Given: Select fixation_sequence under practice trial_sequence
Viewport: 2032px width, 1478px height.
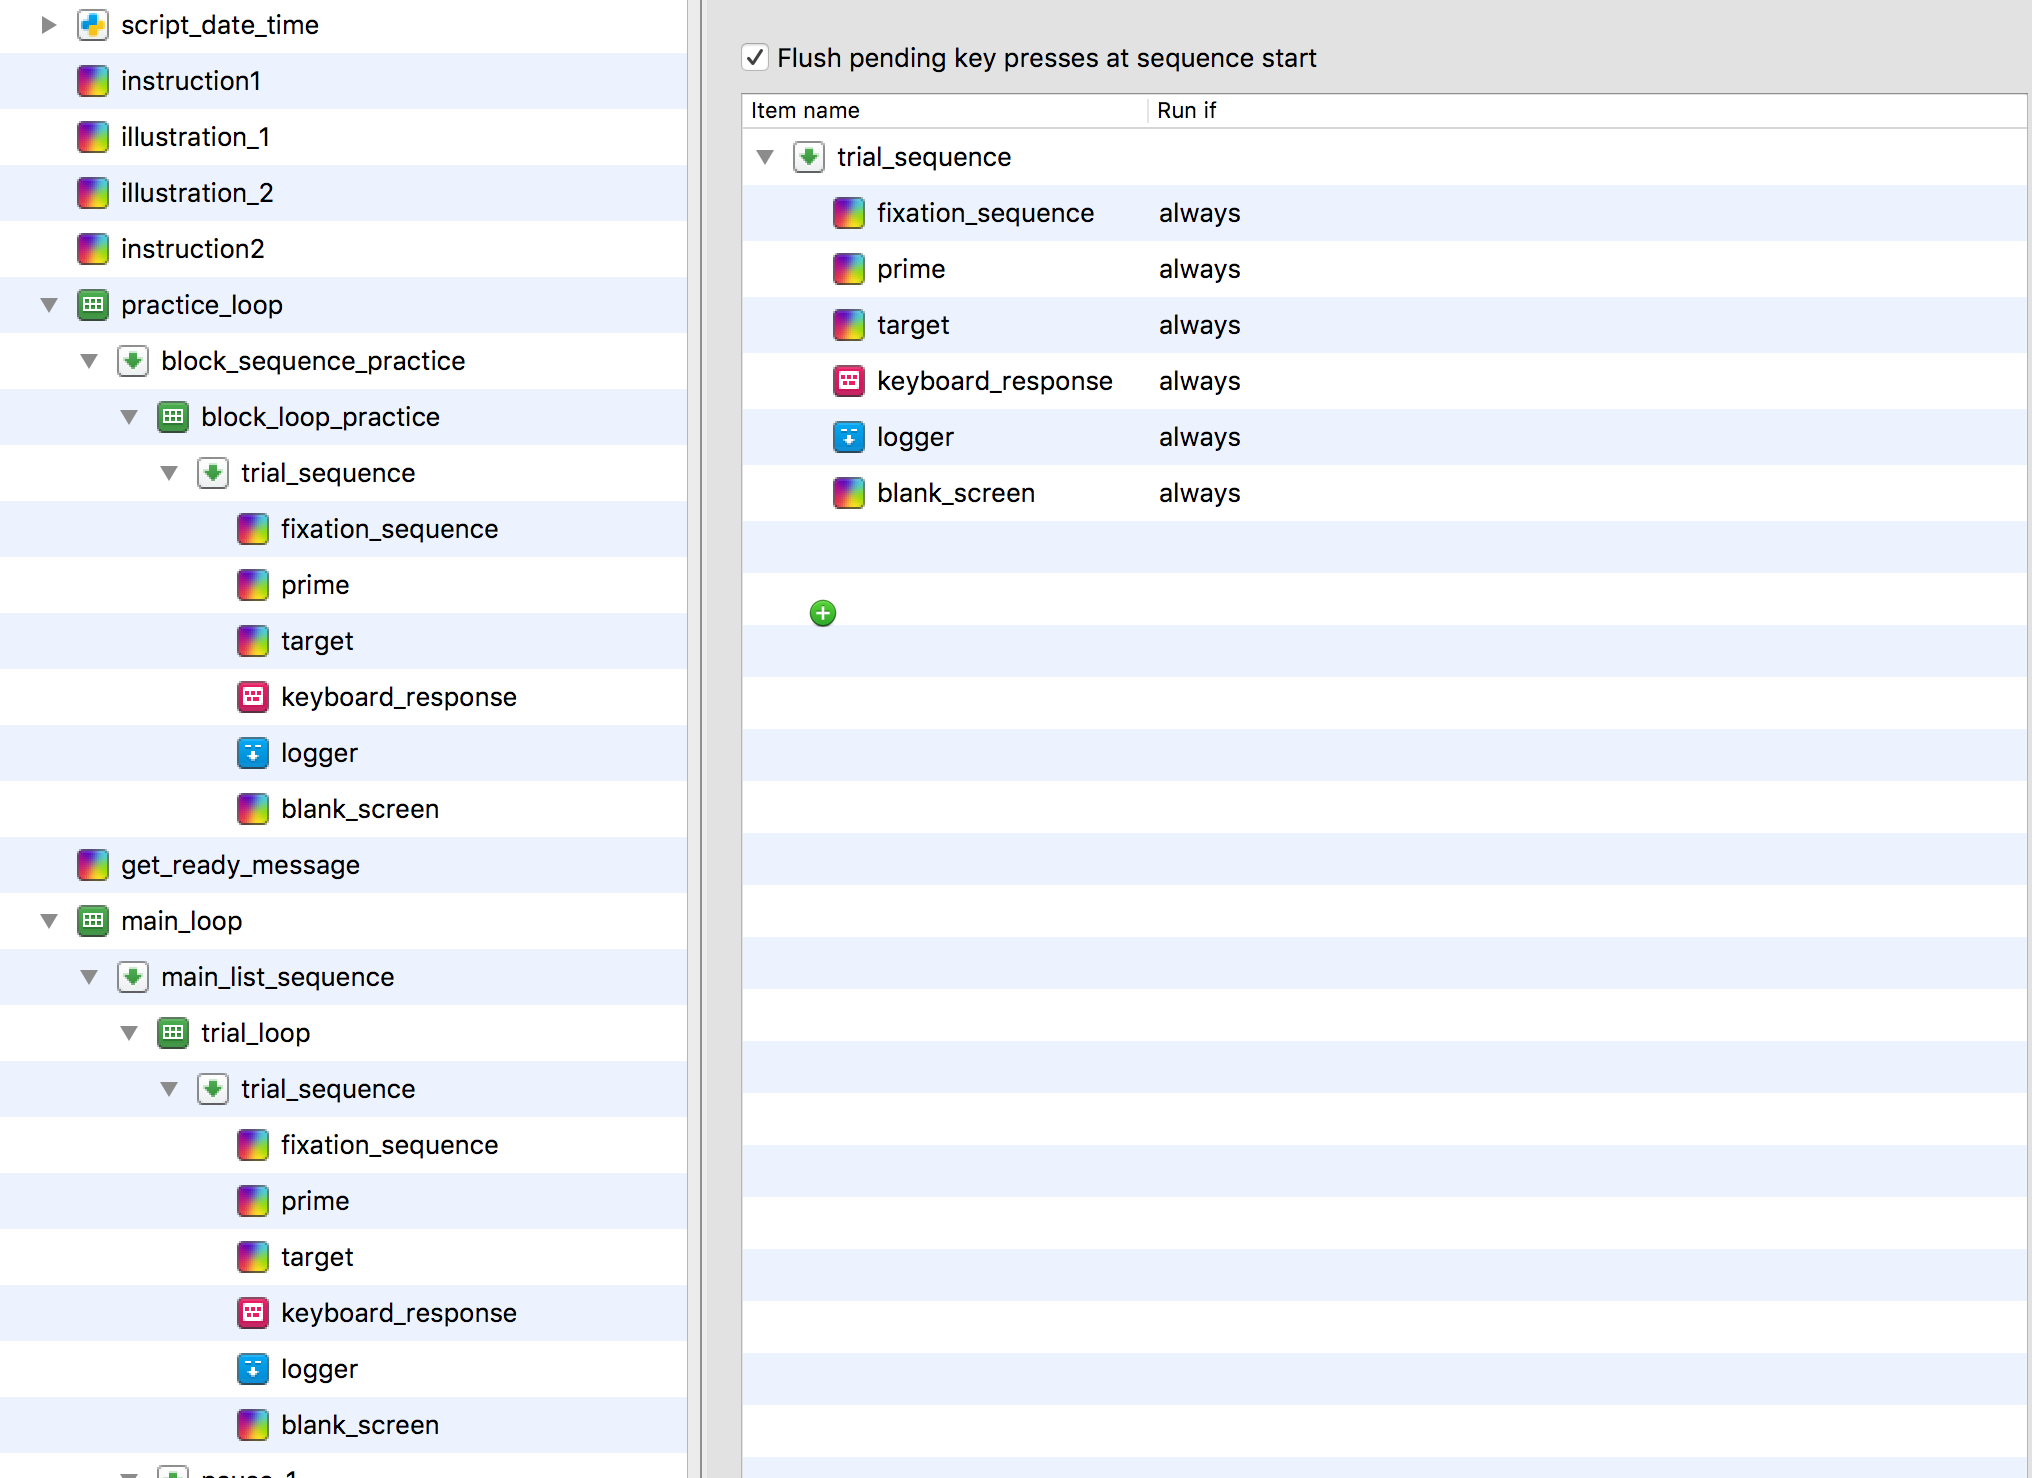Looking at the screenshot, I should coord(389,529).
